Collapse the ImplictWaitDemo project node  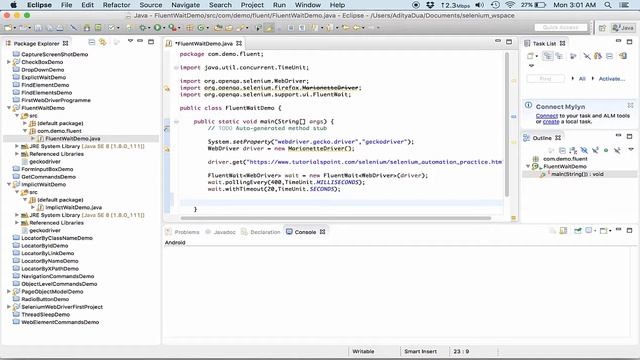click(x=9, y=184)
